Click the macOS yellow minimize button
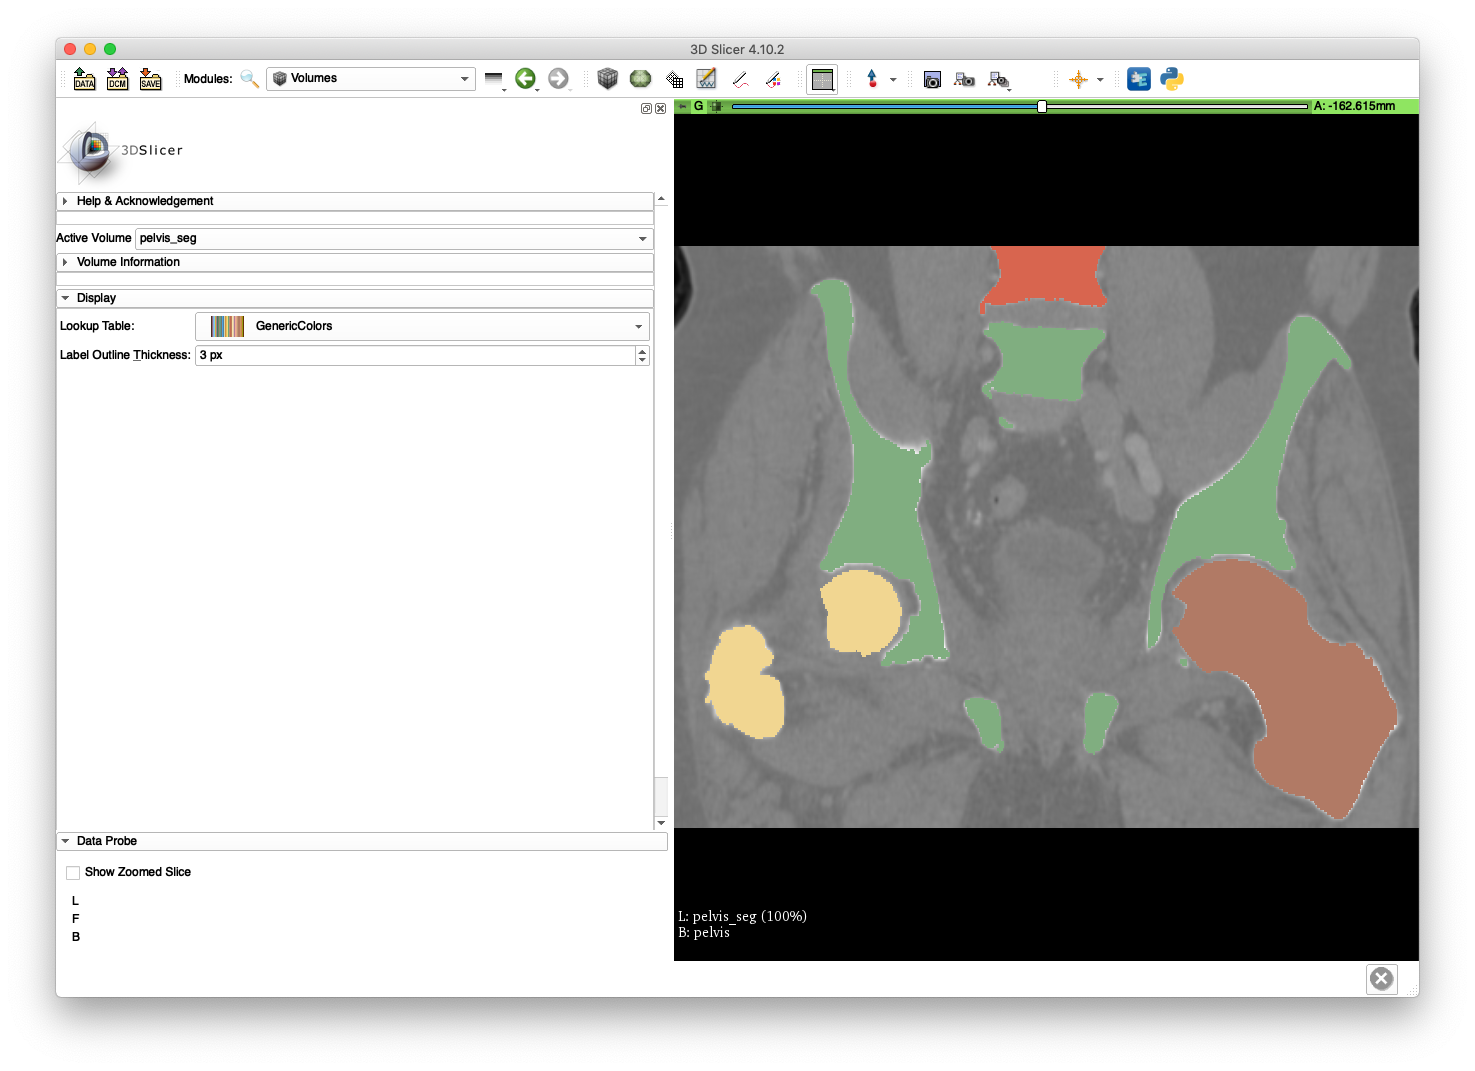 click(x=90, y=49)
